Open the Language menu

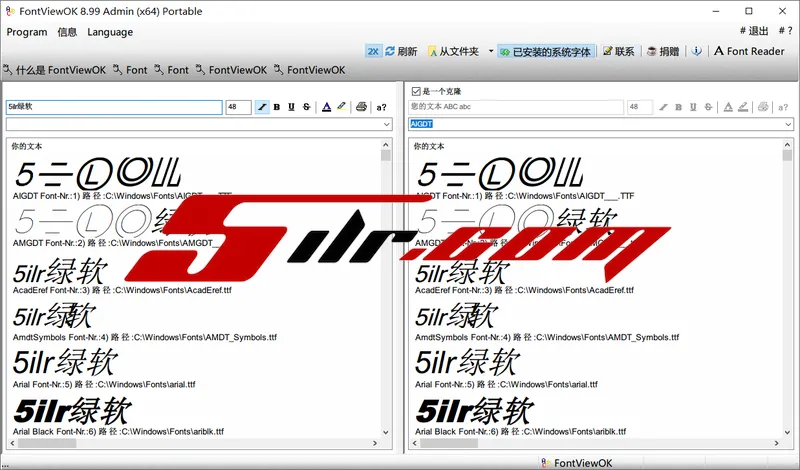(x=110, y=32)
